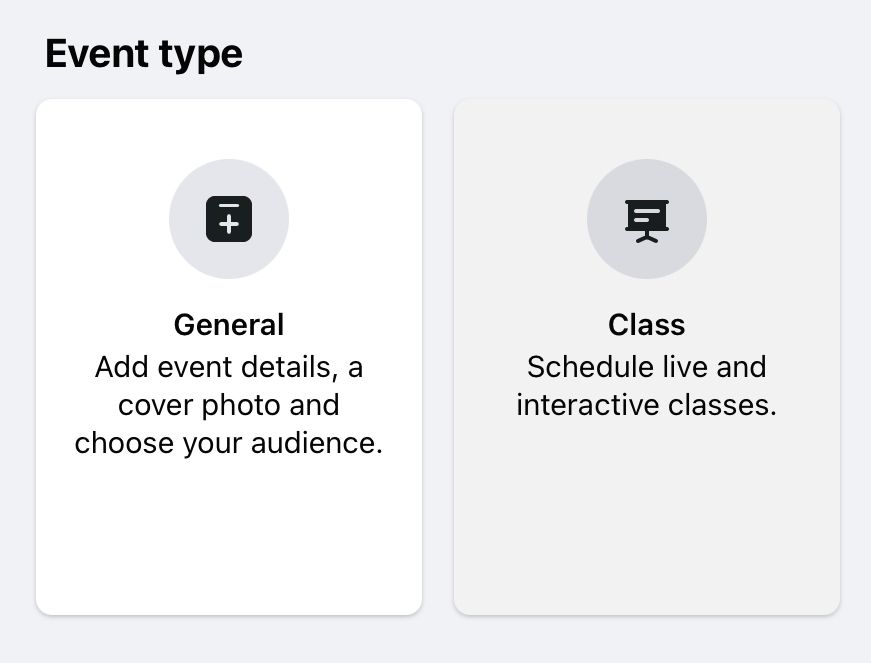Choose Class by its grey card's empty area
Image resolution: width=871 pixels, height=663 pixels.
coord(646,520)
